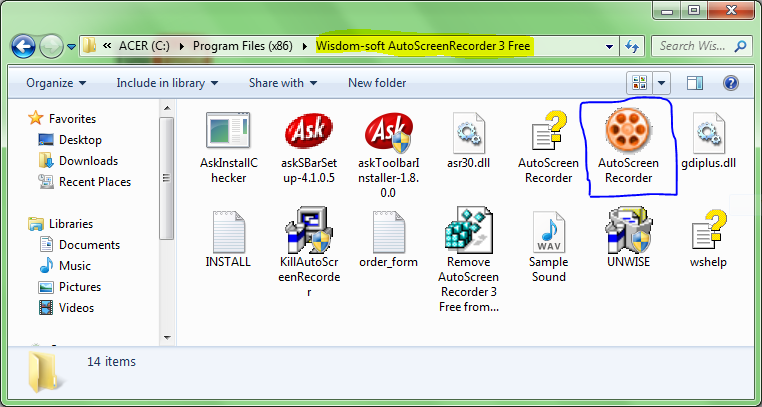Image resolution: width=762 pixels, height=407 pixels.
Task: Show the preview pane
Action: [x=695, y=83]
